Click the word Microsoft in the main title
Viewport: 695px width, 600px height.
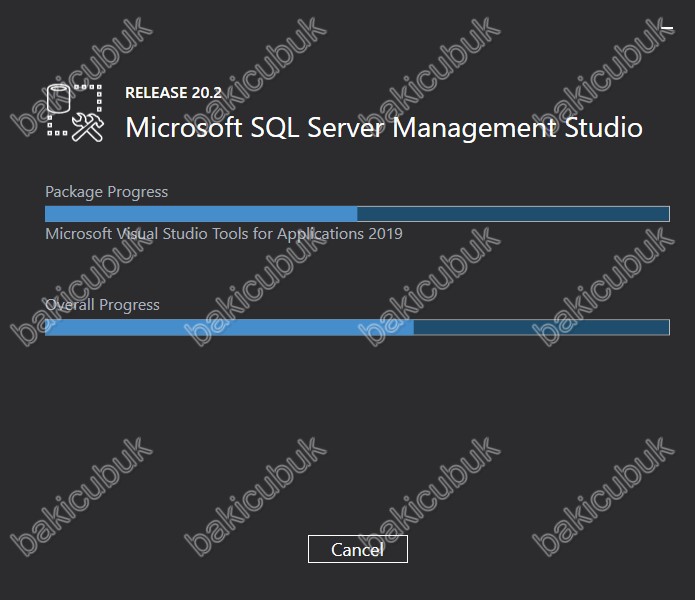click(x=184, y=128)
